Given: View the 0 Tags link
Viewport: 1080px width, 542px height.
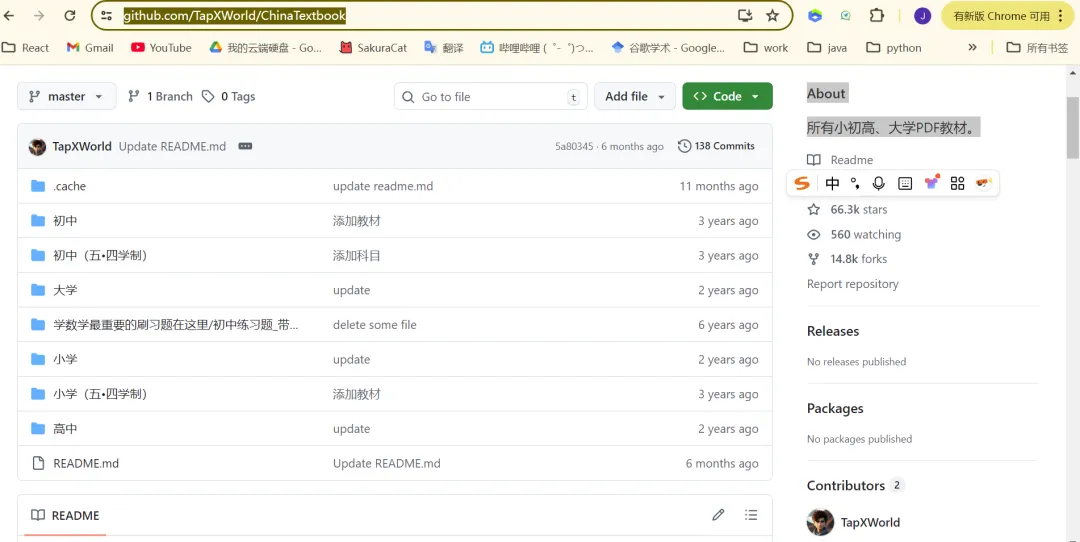Looking at the screenshot, I should pos(229,96).
